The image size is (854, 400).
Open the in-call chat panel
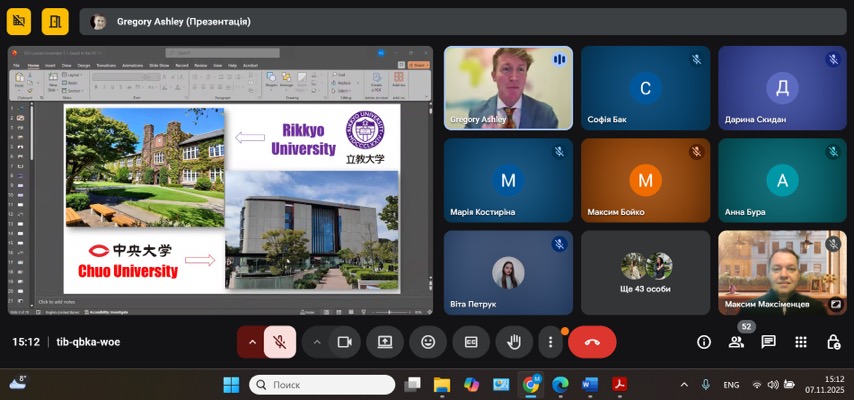tap(768, 342)
